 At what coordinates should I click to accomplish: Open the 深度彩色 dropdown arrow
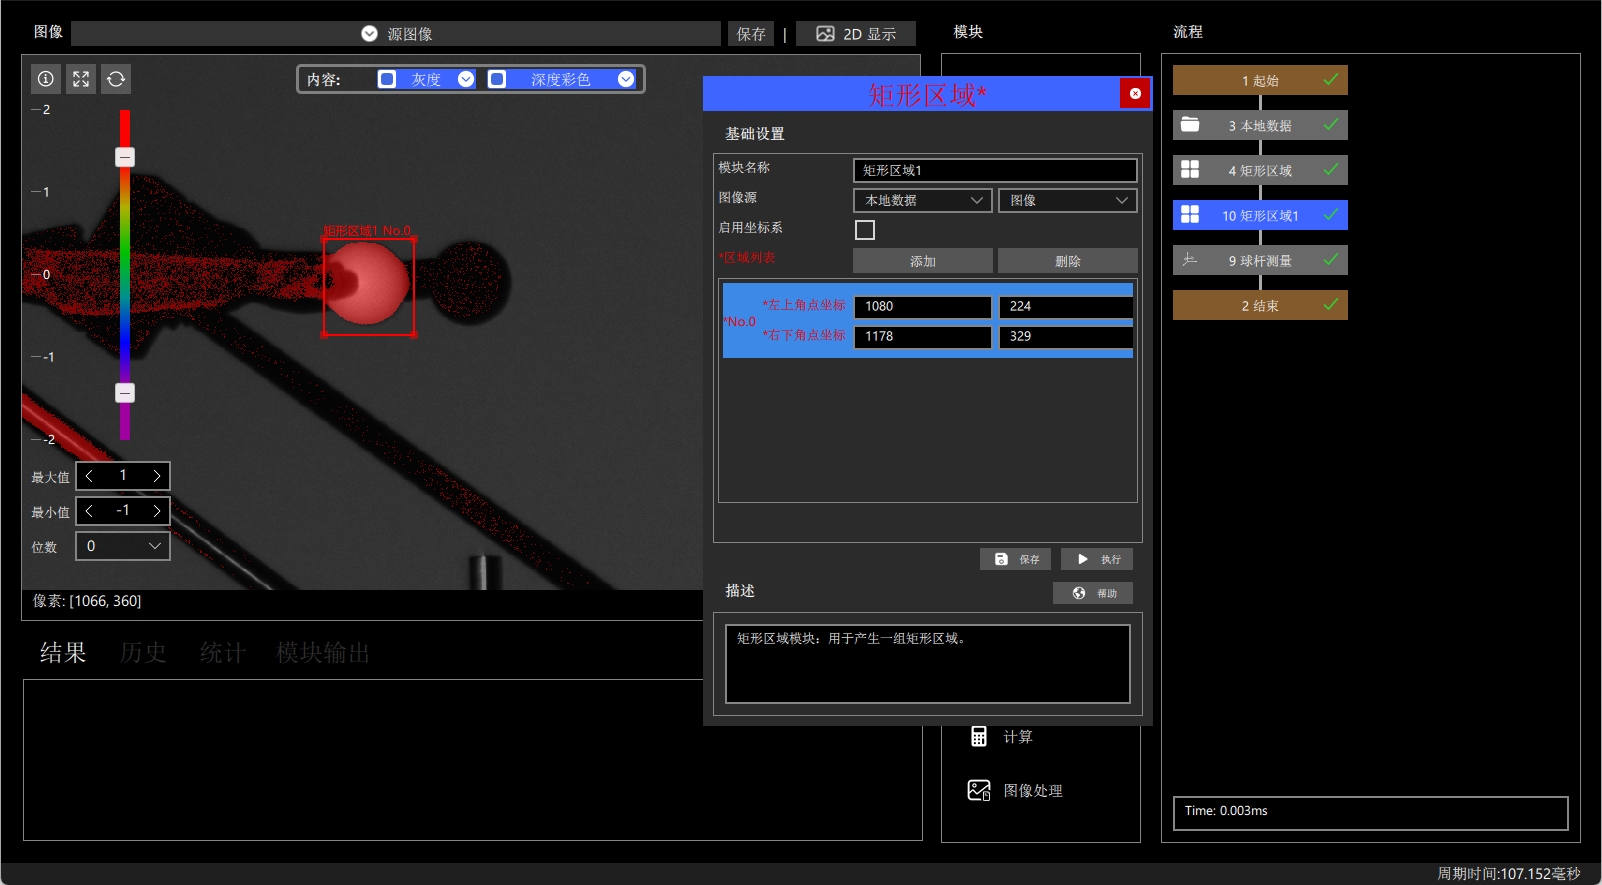click(x=626, y=79)
